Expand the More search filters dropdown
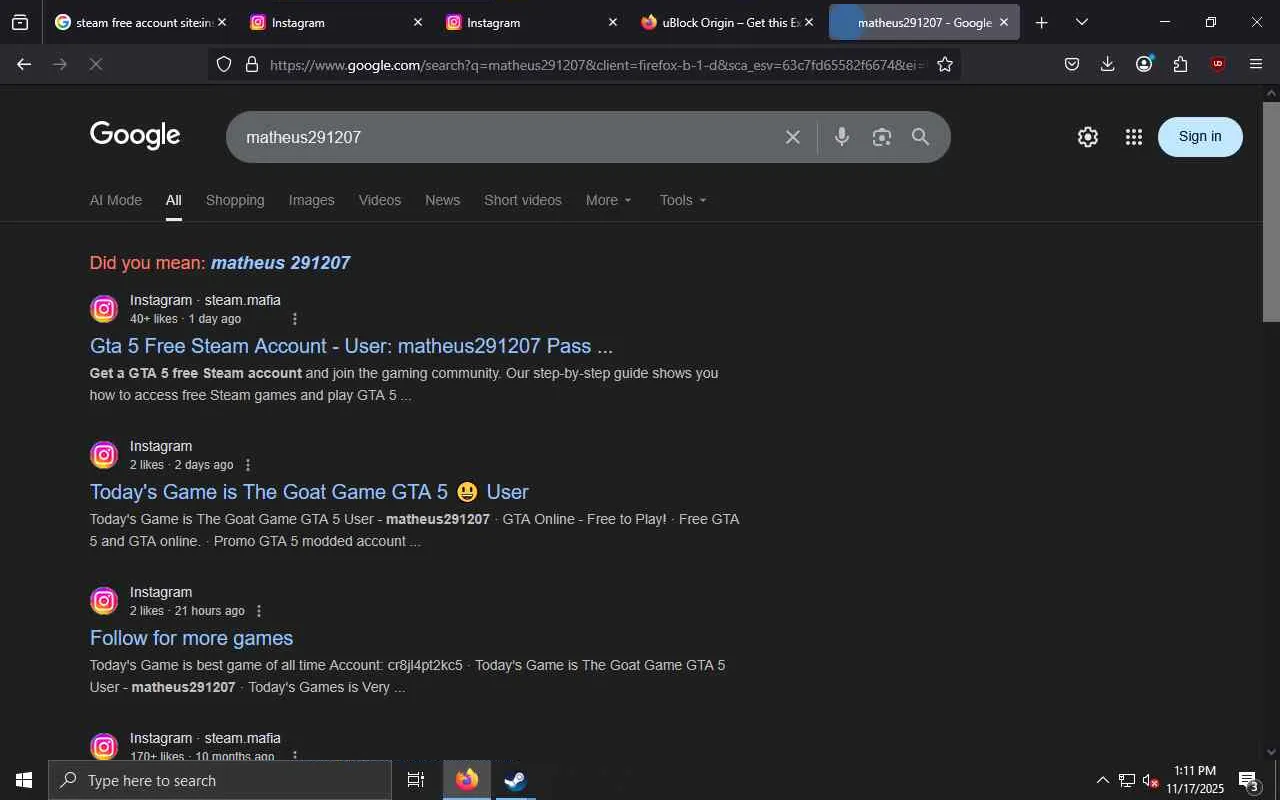 [609, 200]
